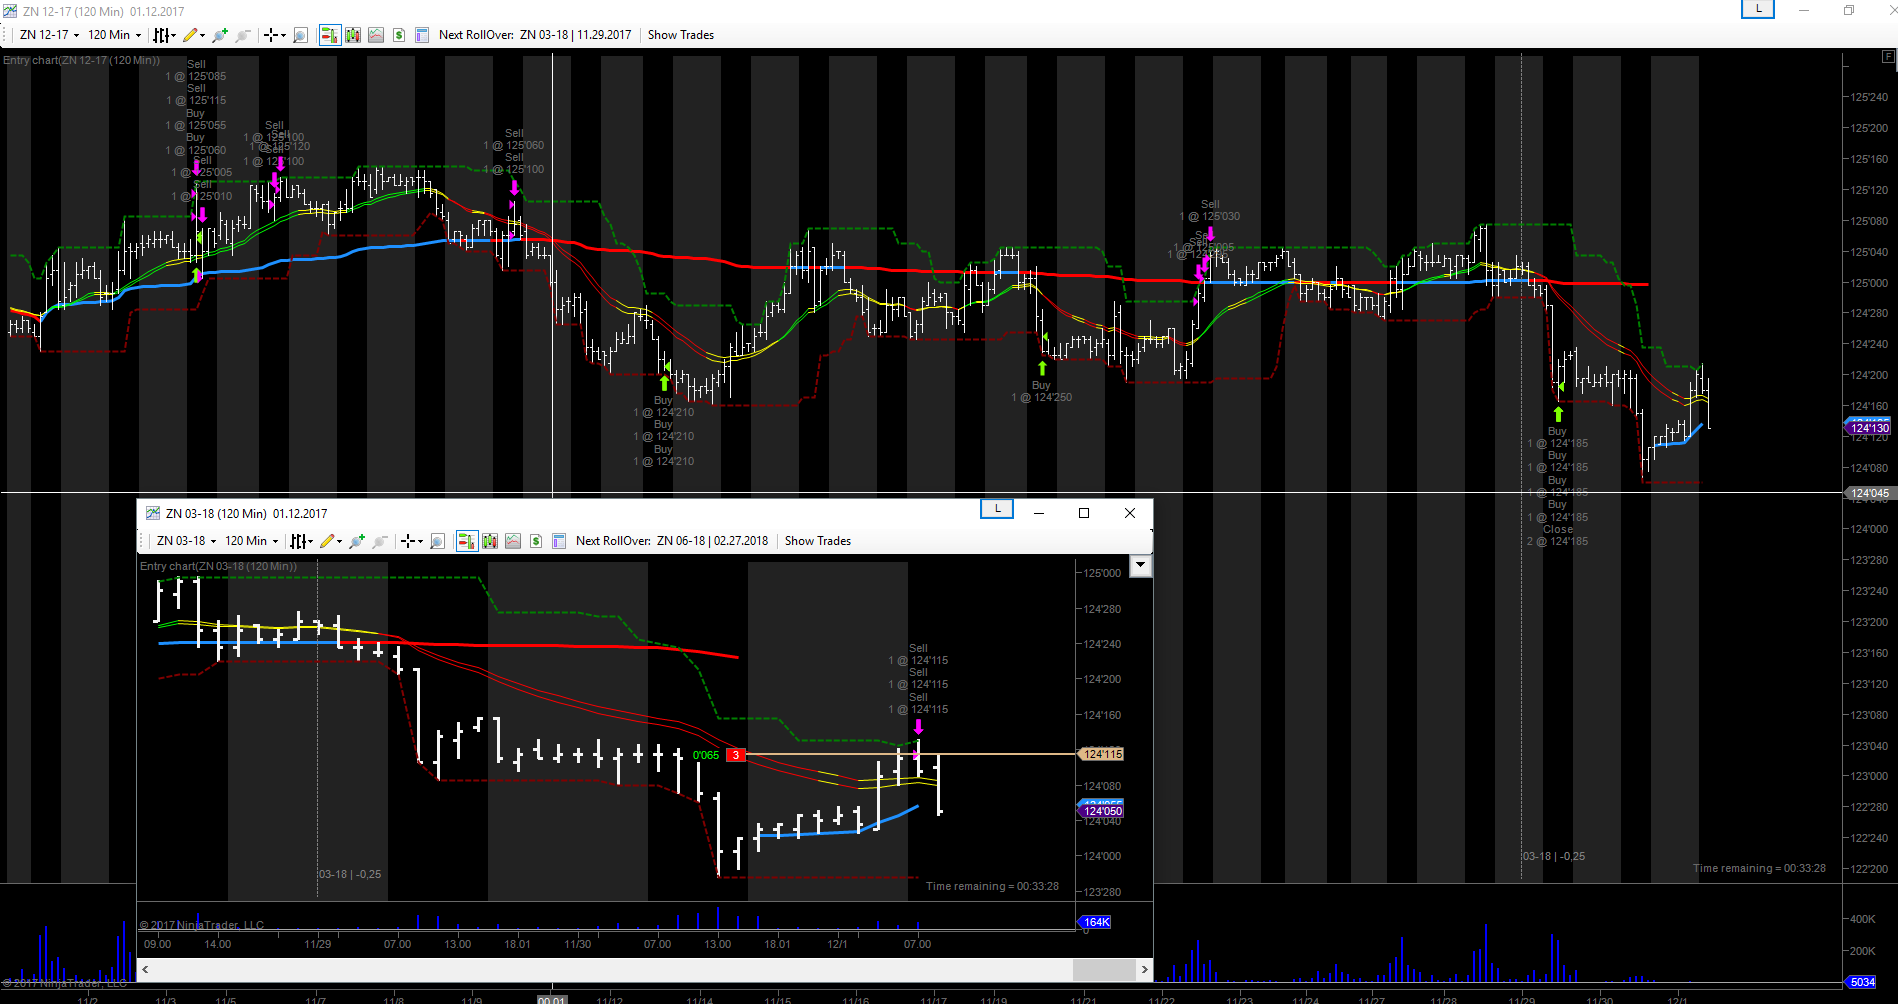The image size is (1898, 1004).
Task: Open the crosshair cursor dropdown in the ZN 12-17 toolbar
Action: (274, 35)
